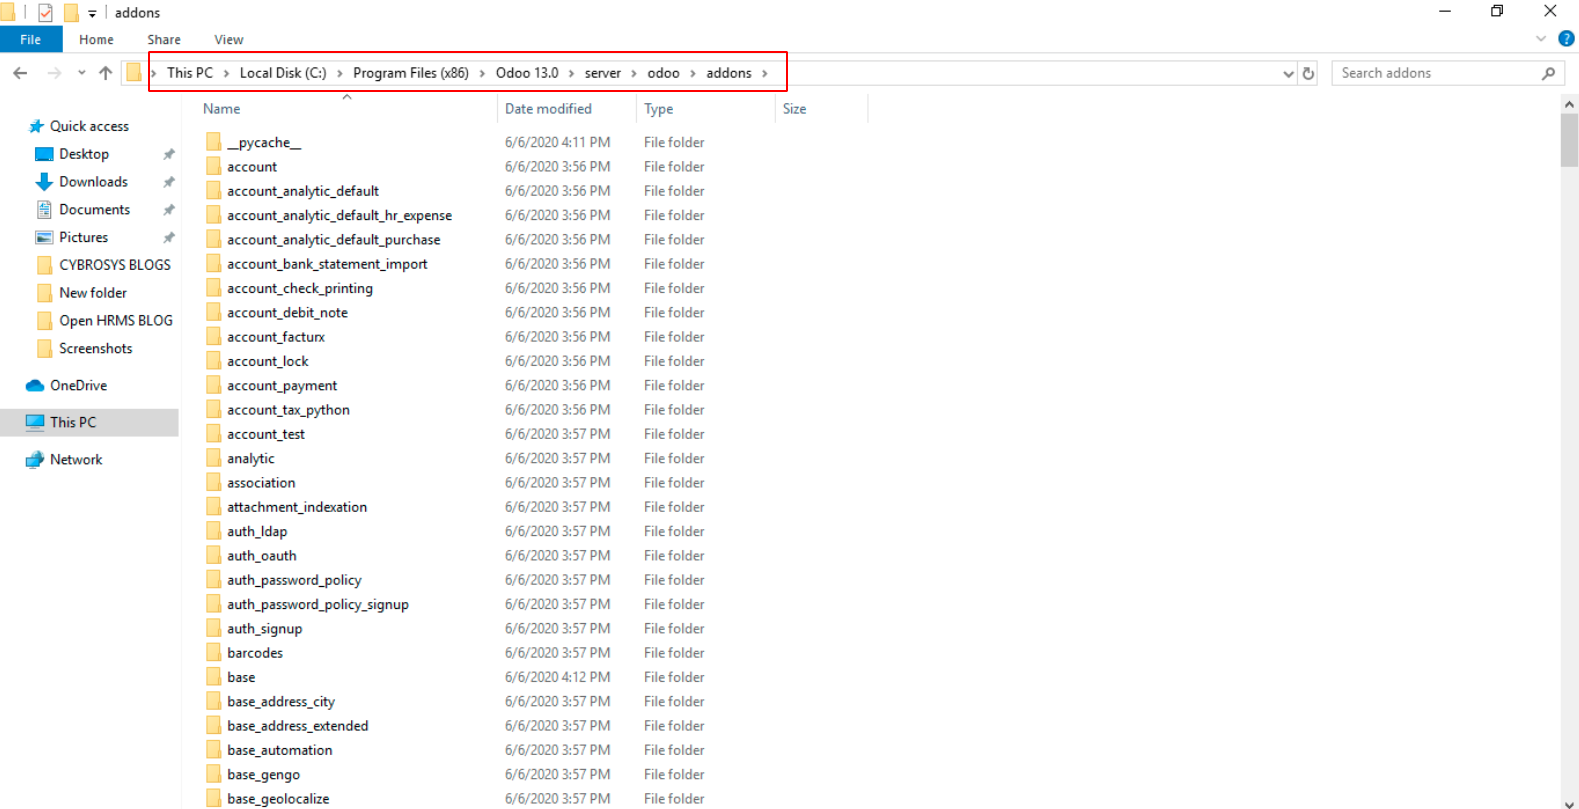
Task: Open the Recent locations dropdown arrow
Action: pos(81,73)
